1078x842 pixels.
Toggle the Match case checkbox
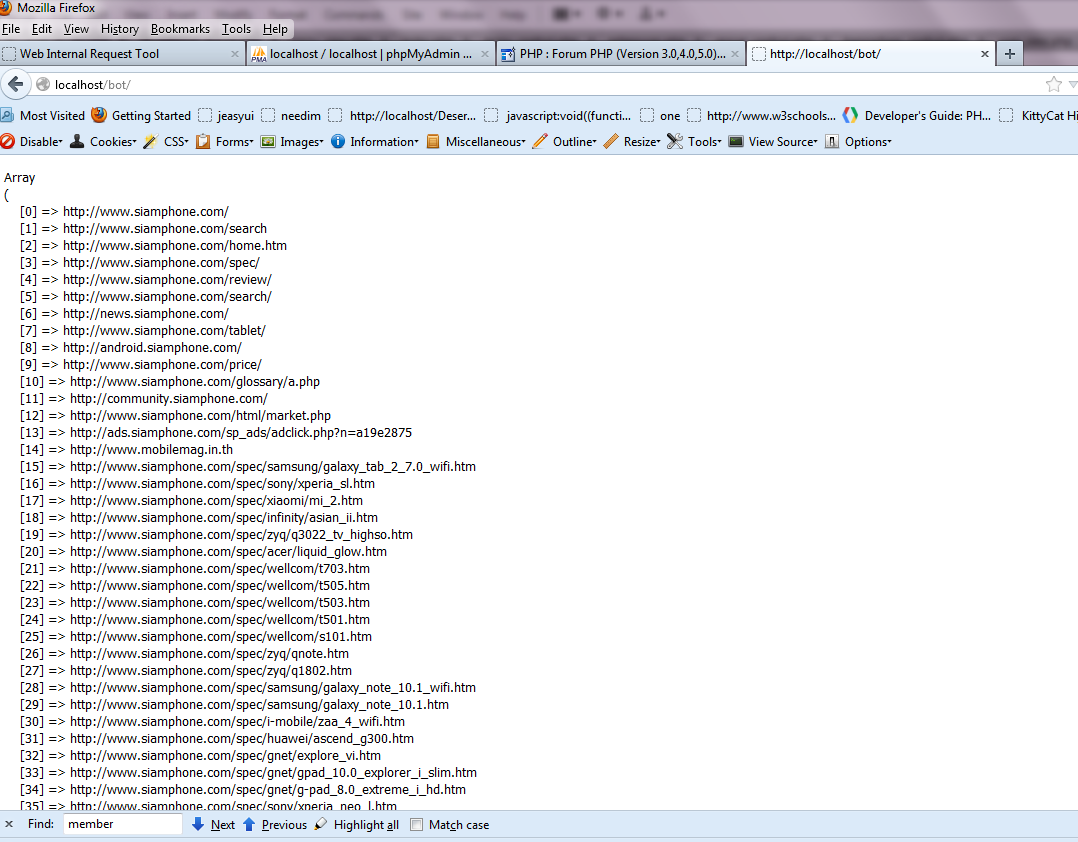click(417, 825)
